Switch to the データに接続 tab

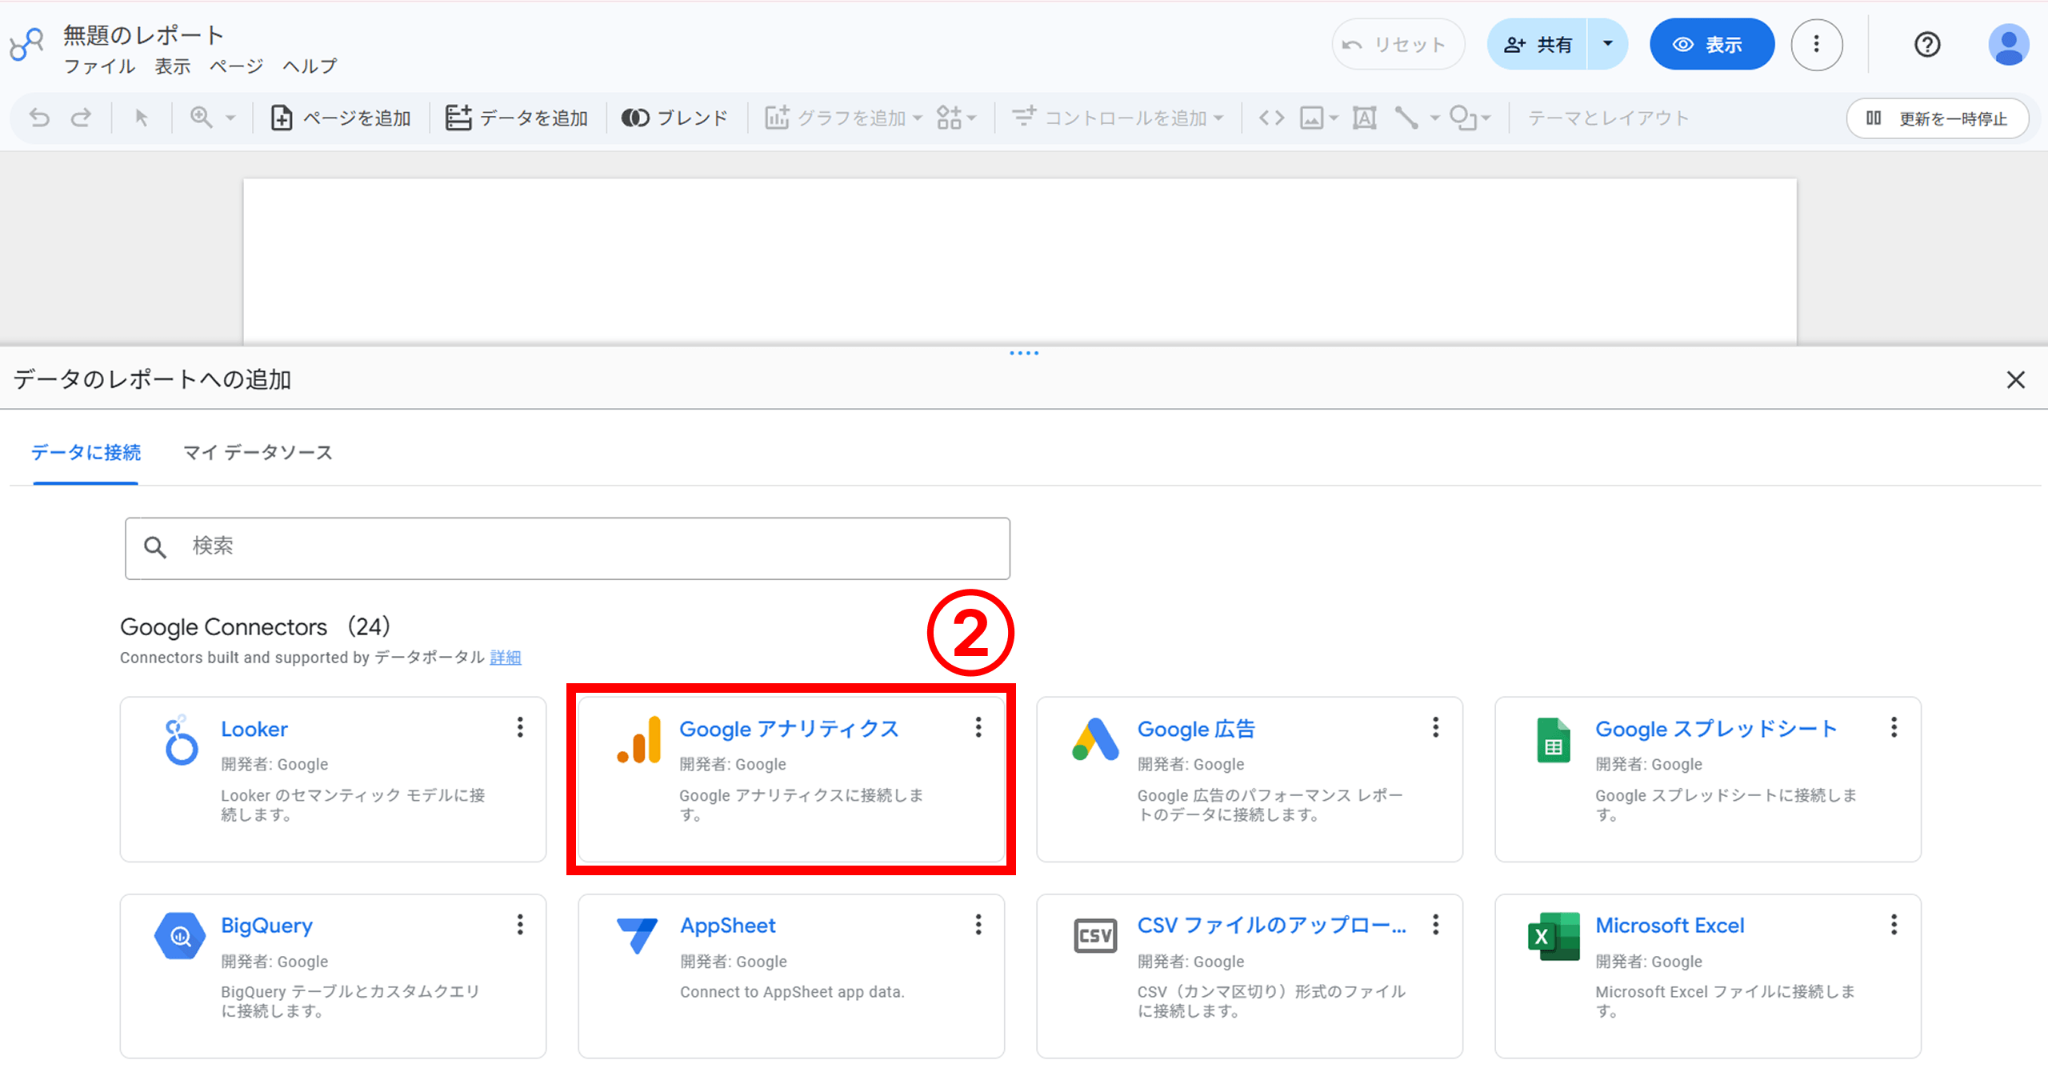tap(86, 453)
